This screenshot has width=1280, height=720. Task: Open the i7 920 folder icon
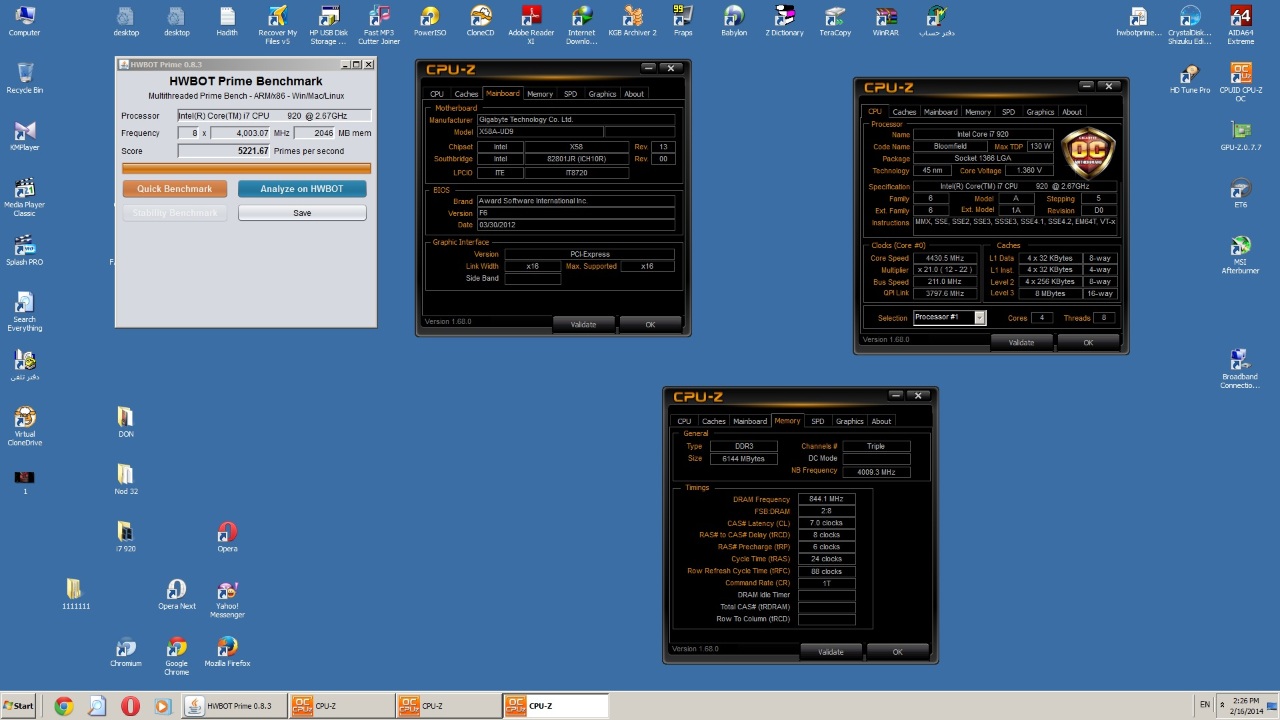[x=125, y=537]
